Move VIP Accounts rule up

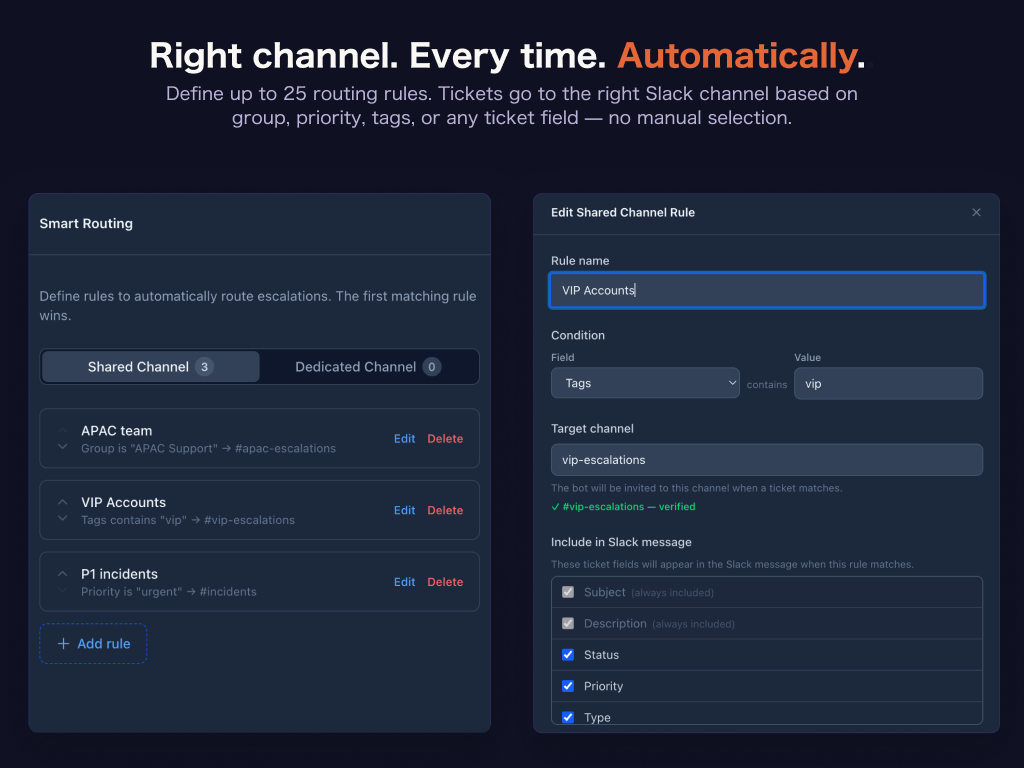click(63, 502)
